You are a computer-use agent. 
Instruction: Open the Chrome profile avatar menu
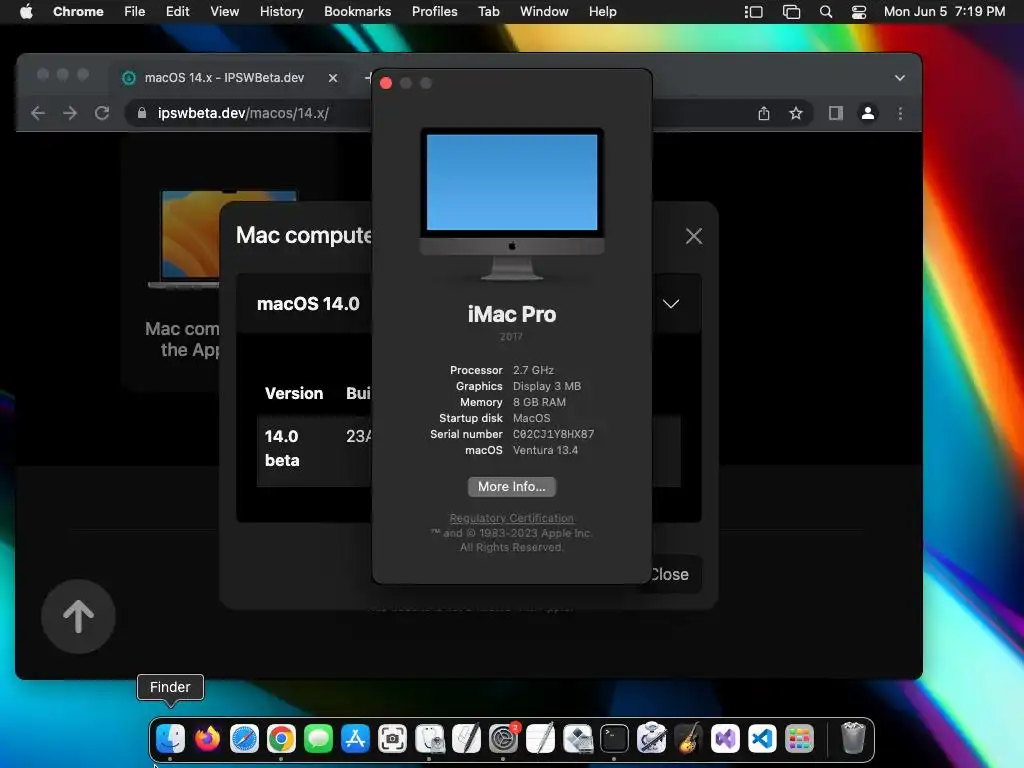(x=867, y=114)
